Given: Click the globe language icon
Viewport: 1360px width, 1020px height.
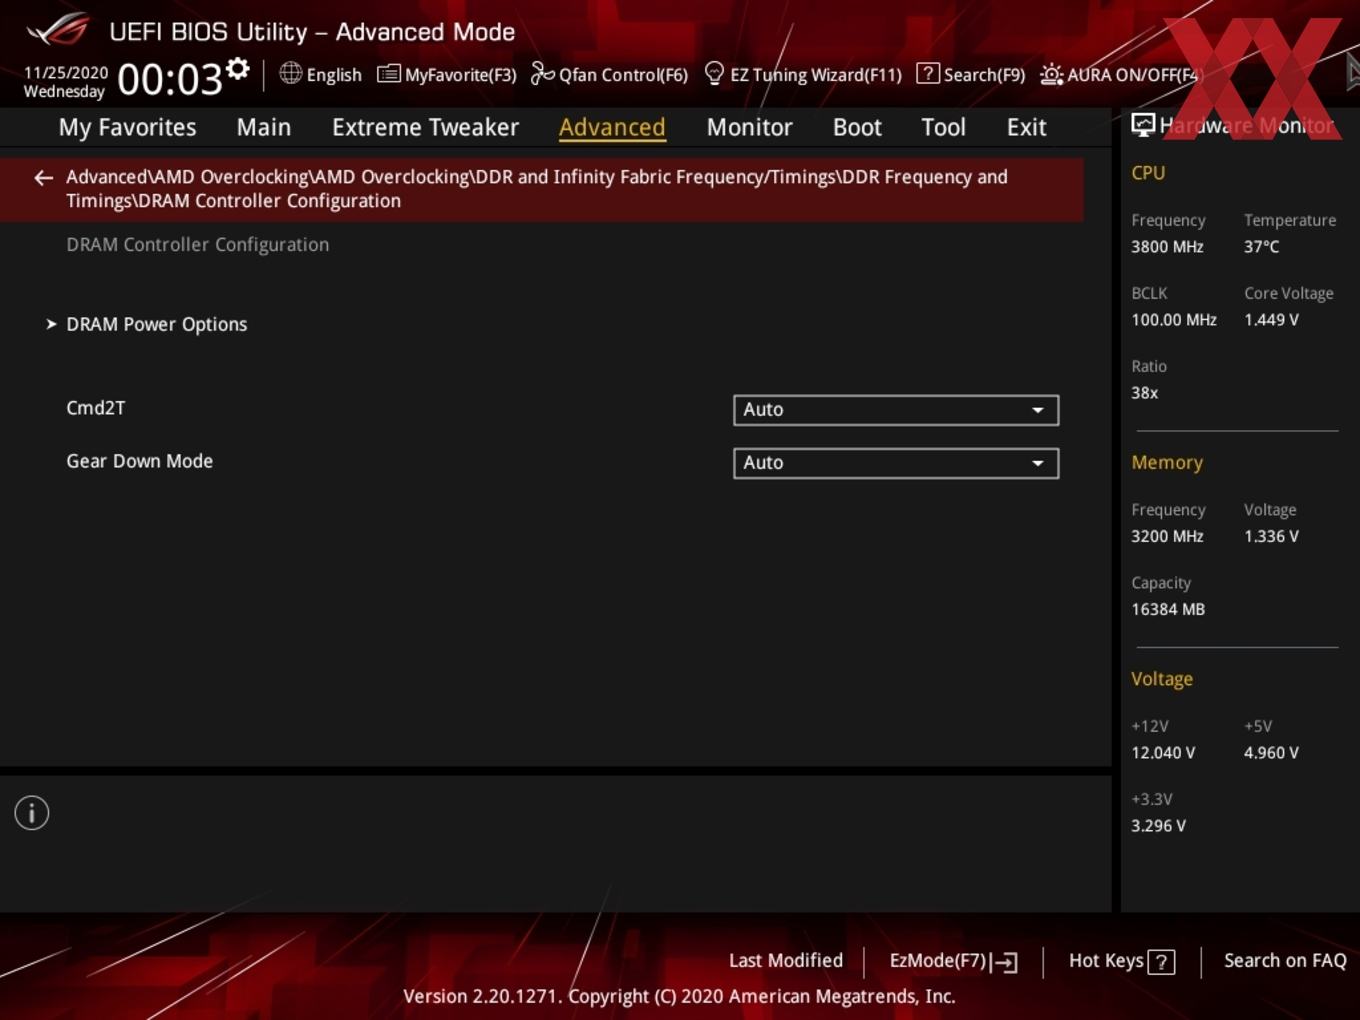Looking at the screenshot, I should tap(290, 73).
